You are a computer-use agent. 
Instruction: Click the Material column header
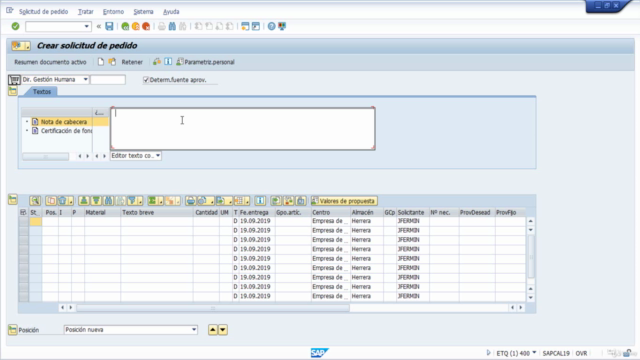102,212
